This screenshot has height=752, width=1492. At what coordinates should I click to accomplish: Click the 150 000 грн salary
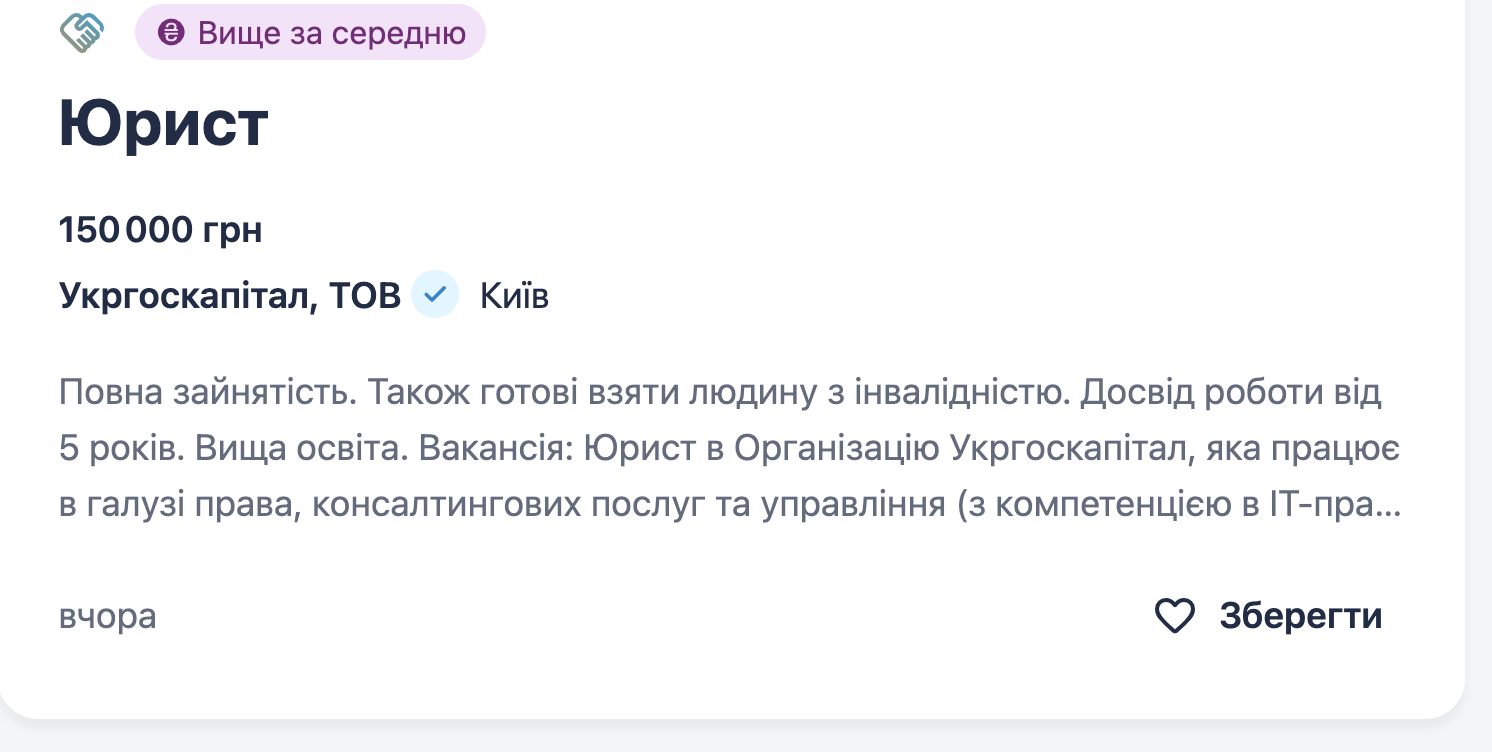[160, 230]
